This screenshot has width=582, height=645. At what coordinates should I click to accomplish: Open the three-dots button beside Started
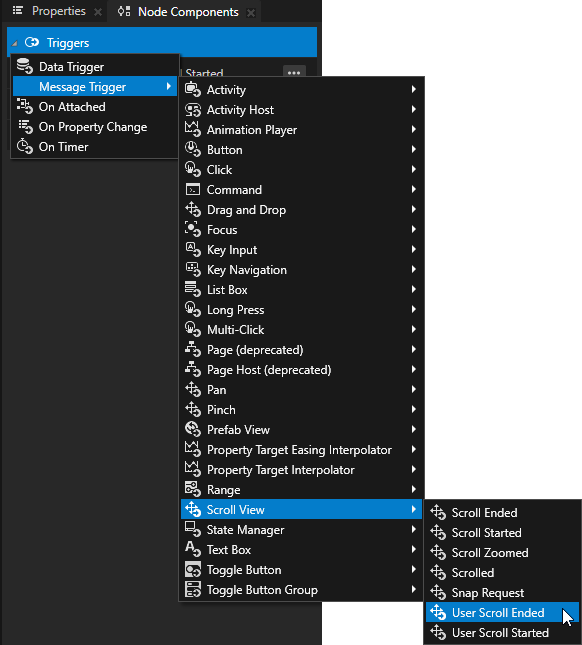tap(294, 72)
